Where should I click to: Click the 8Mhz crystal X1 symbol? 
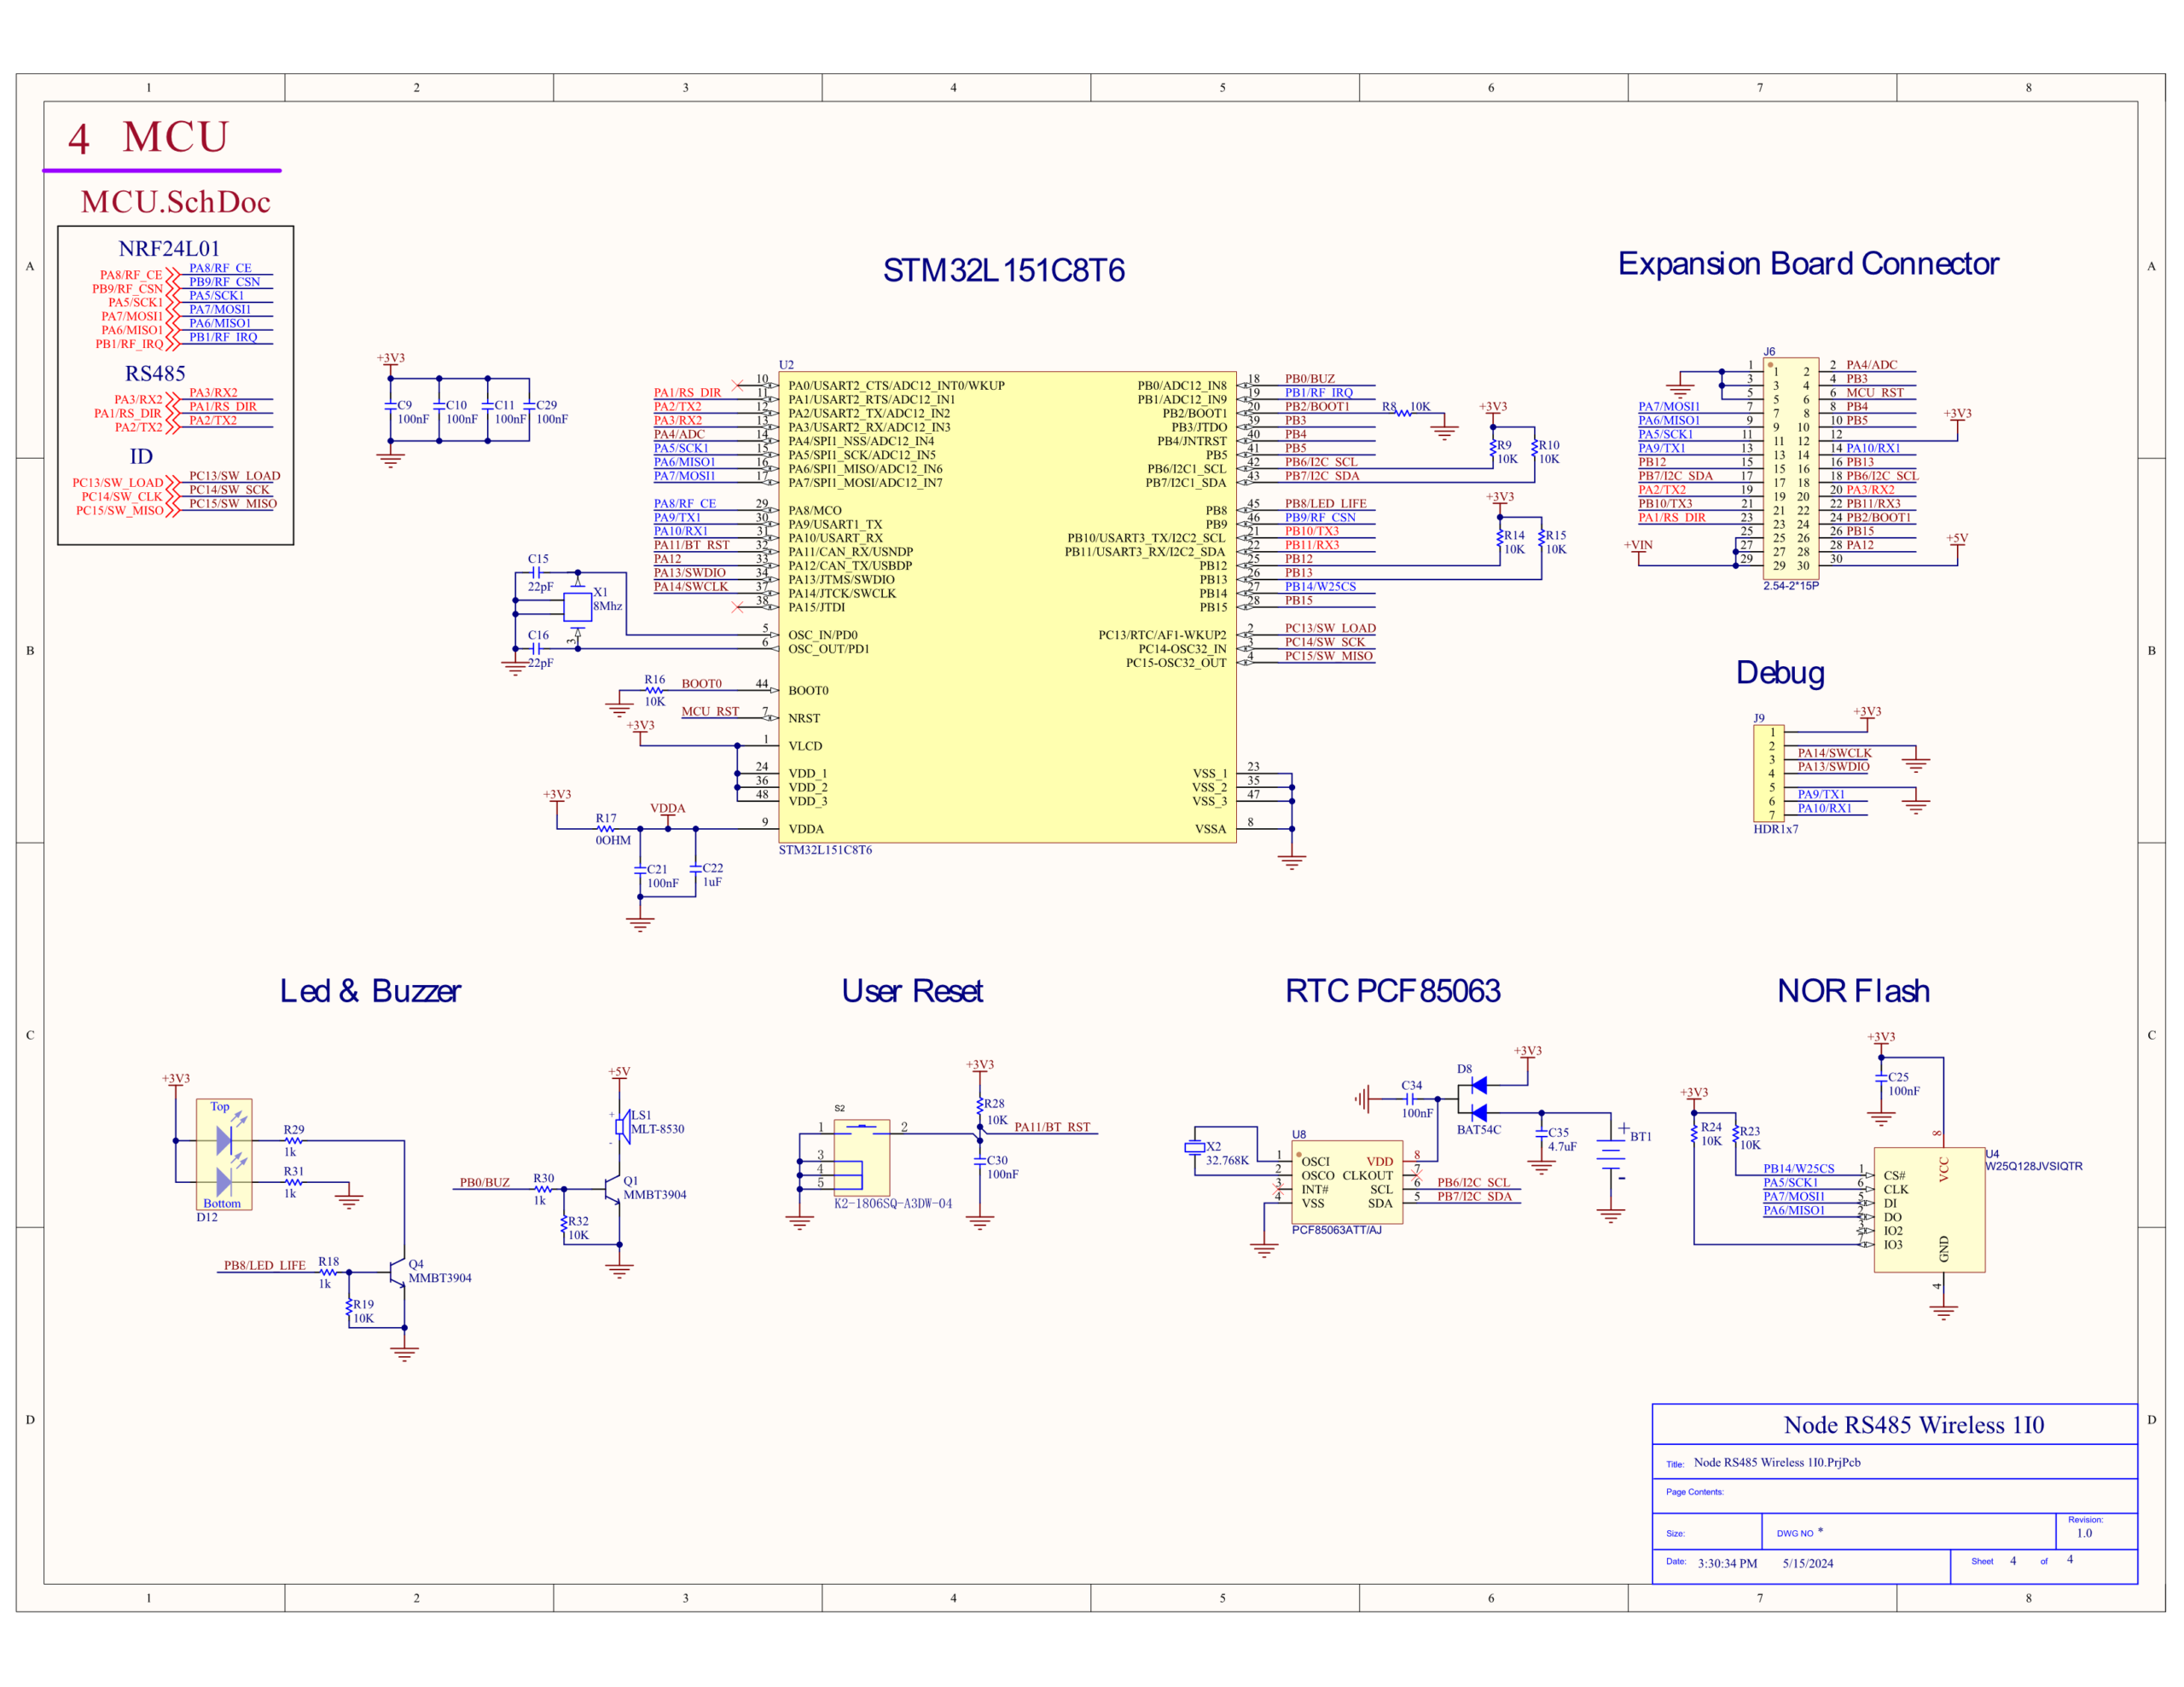577,606
